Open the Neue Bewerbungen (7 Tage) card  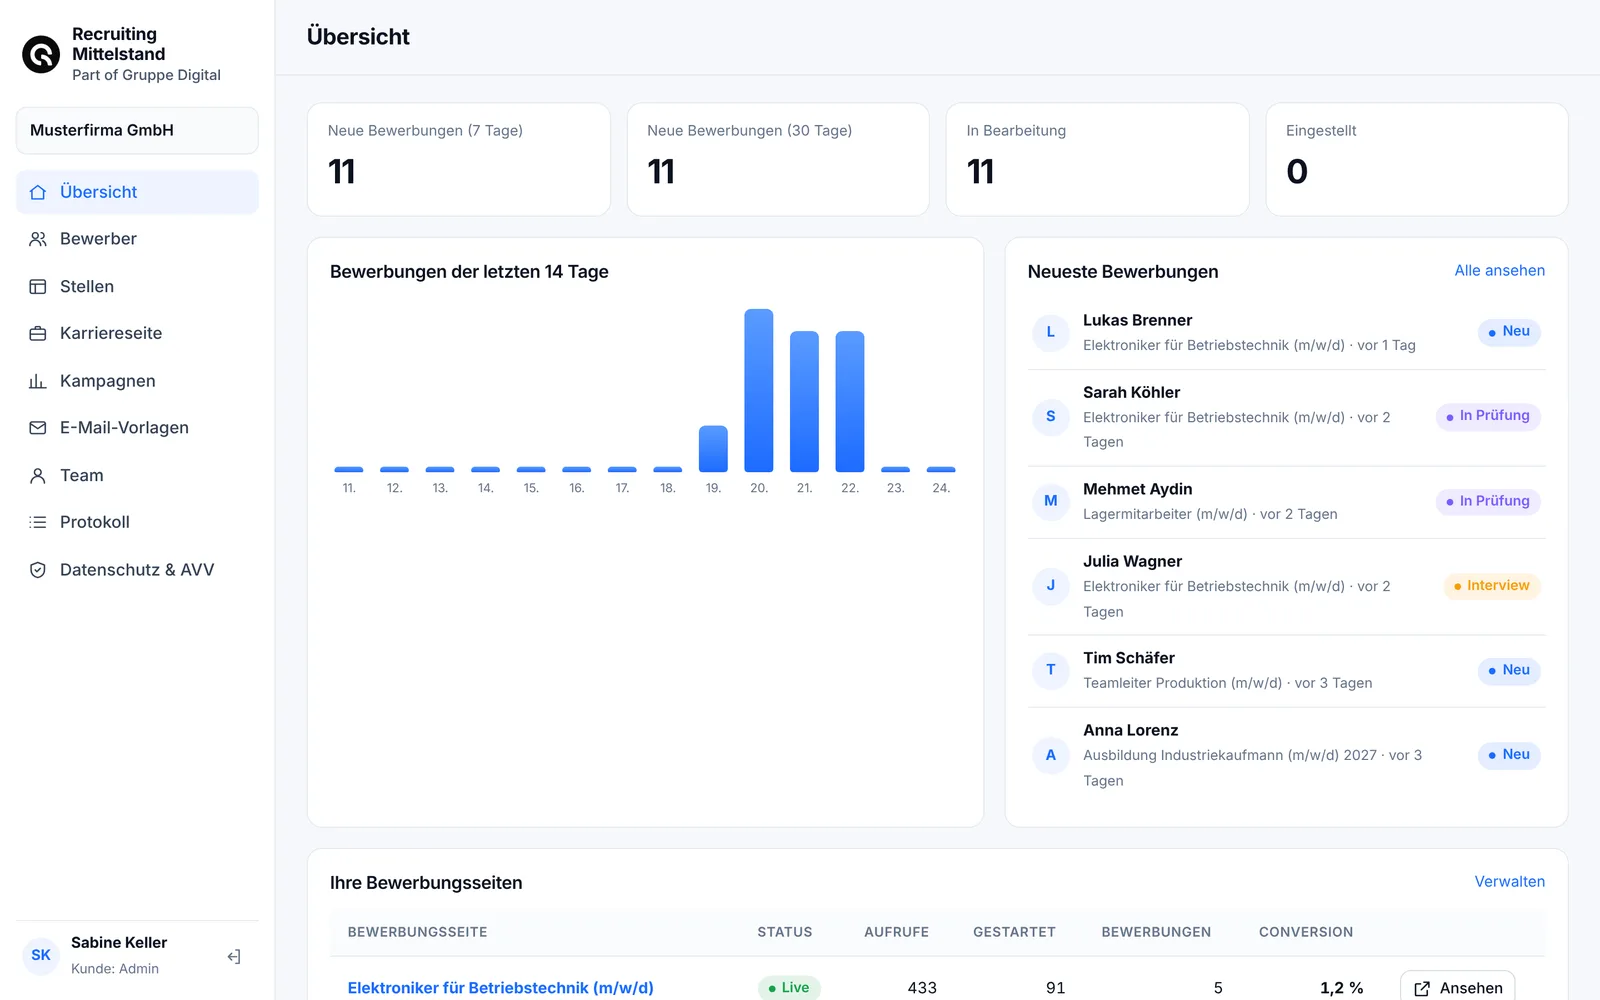pyautogui.click(x=459, y=159)
